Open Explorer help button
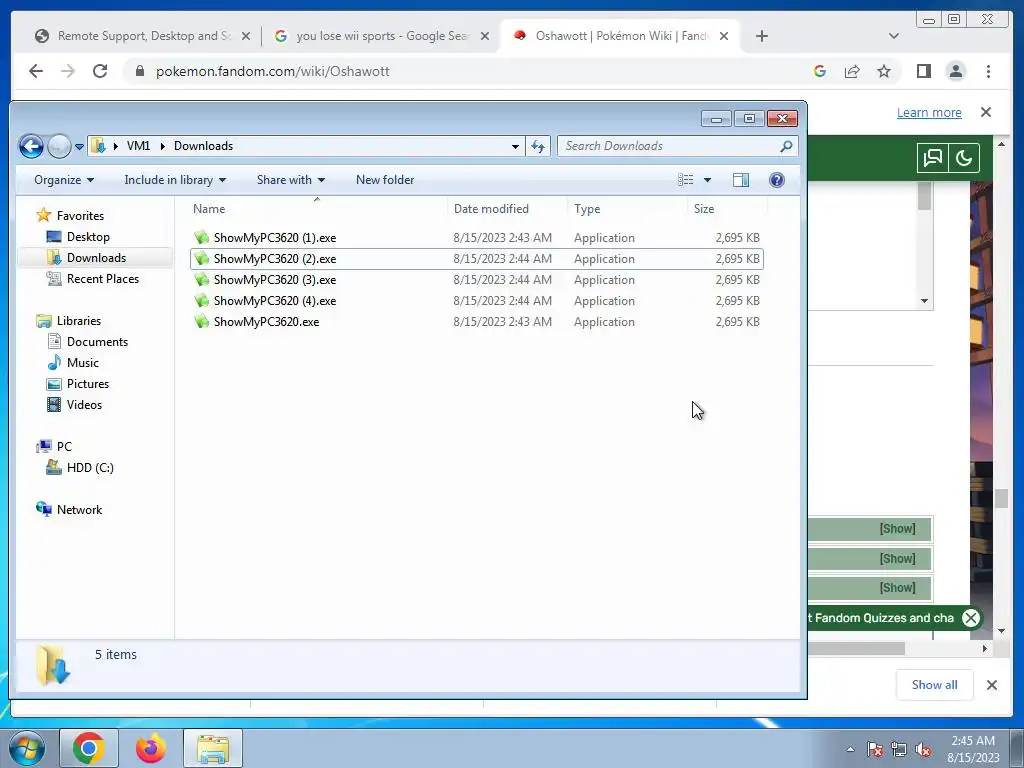 [x=776, y=180]
